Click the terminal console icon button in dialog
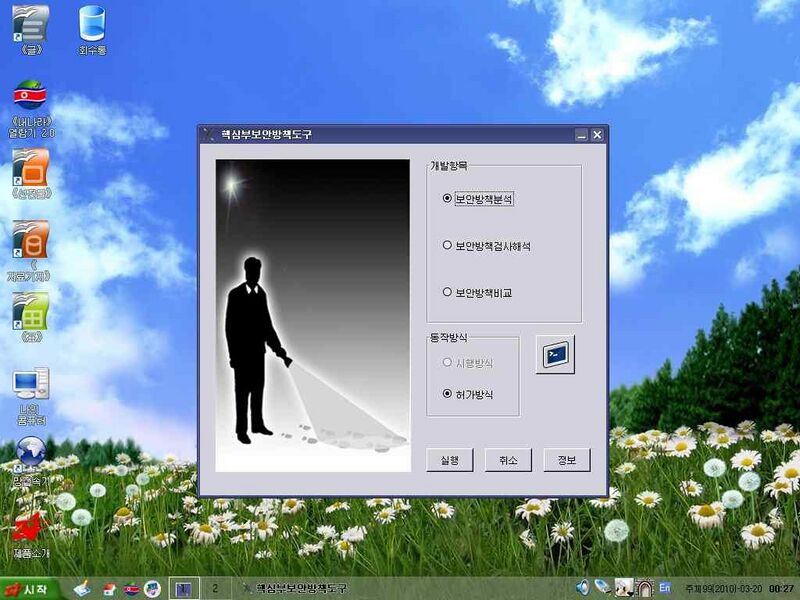 (555, 354)
